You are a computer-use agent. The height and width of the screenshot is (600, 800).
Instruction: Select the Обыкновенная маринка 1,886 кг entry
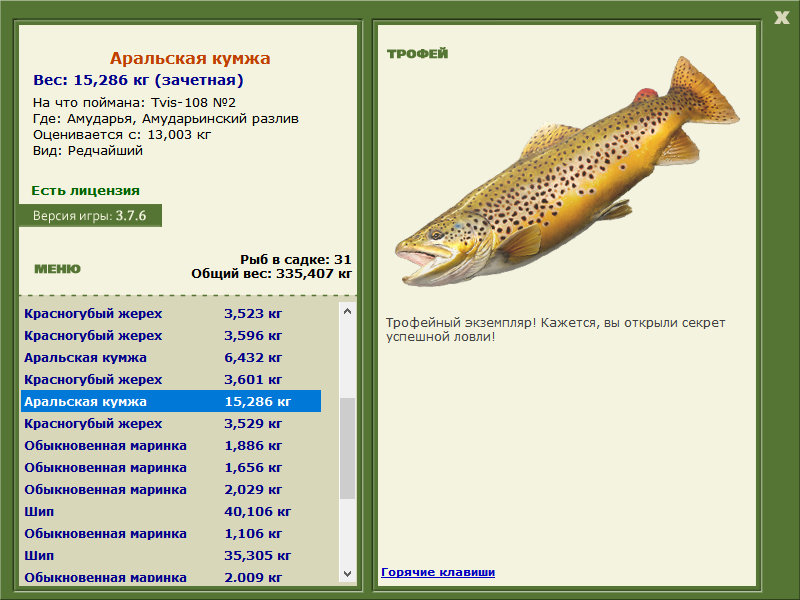coord(171,445)
